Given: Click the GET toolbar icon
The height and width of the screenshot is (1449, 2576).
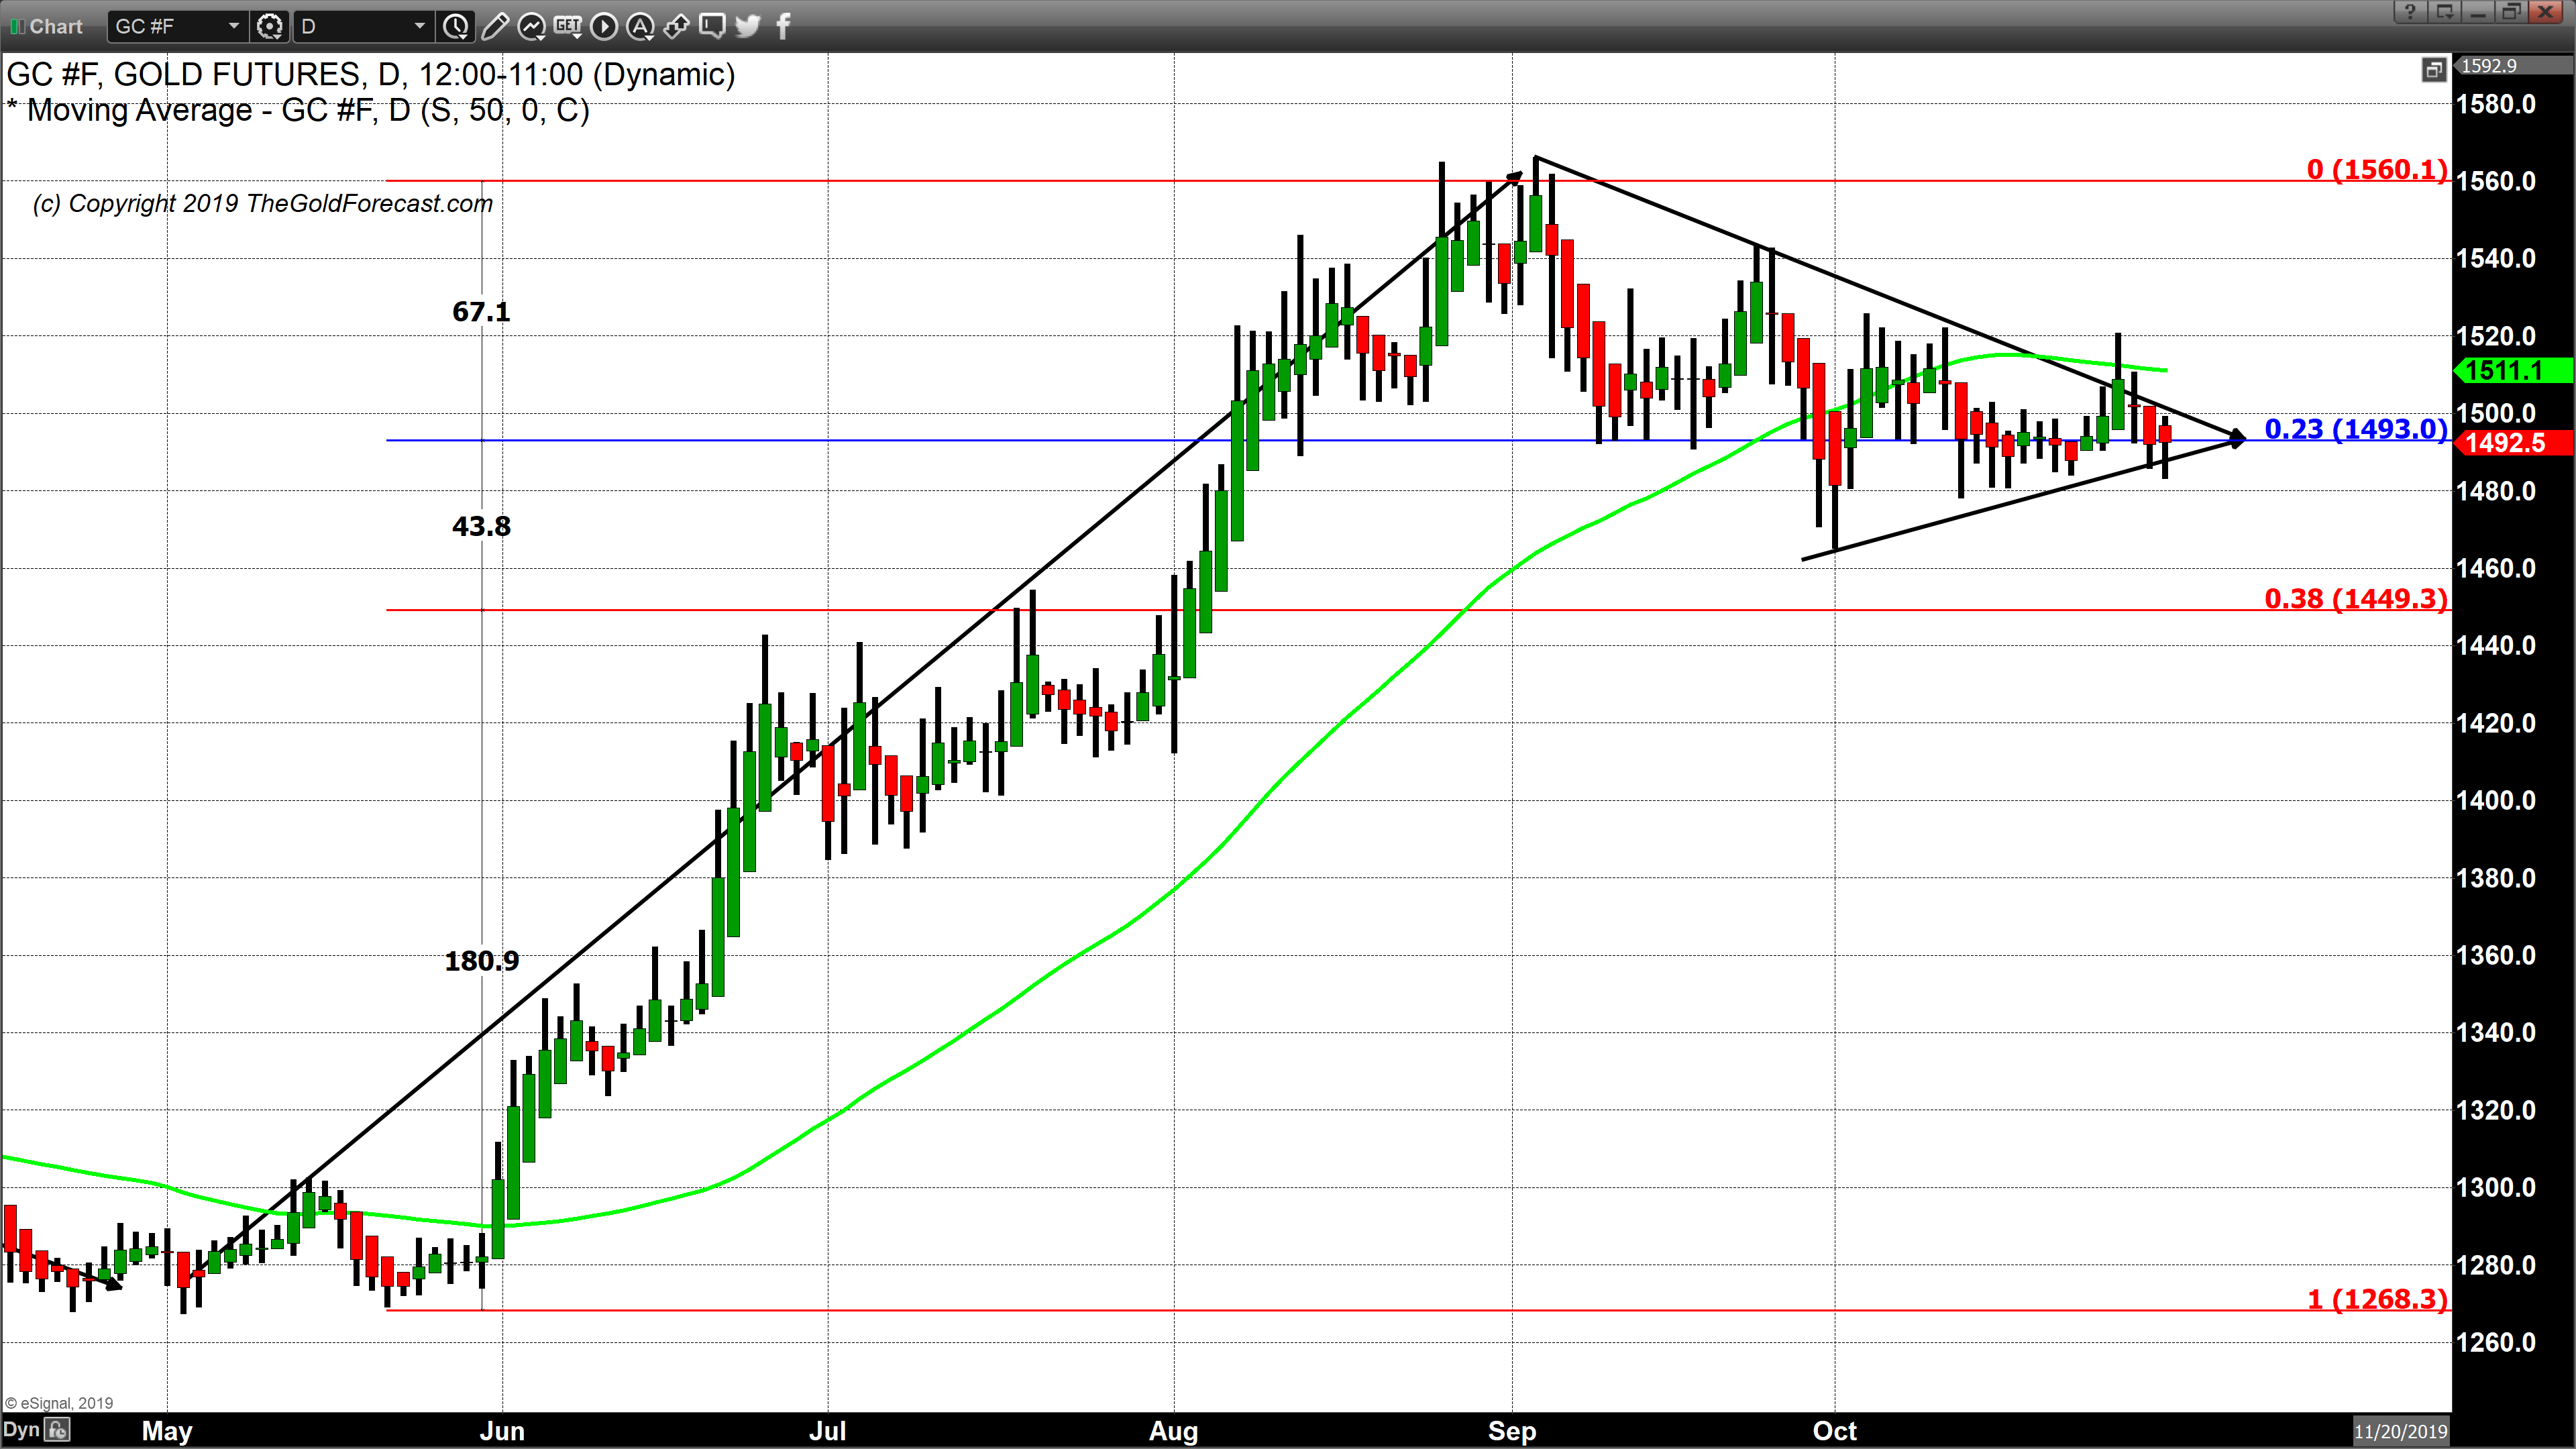Looking at the screenshot, I should click(x=567, y=26).
